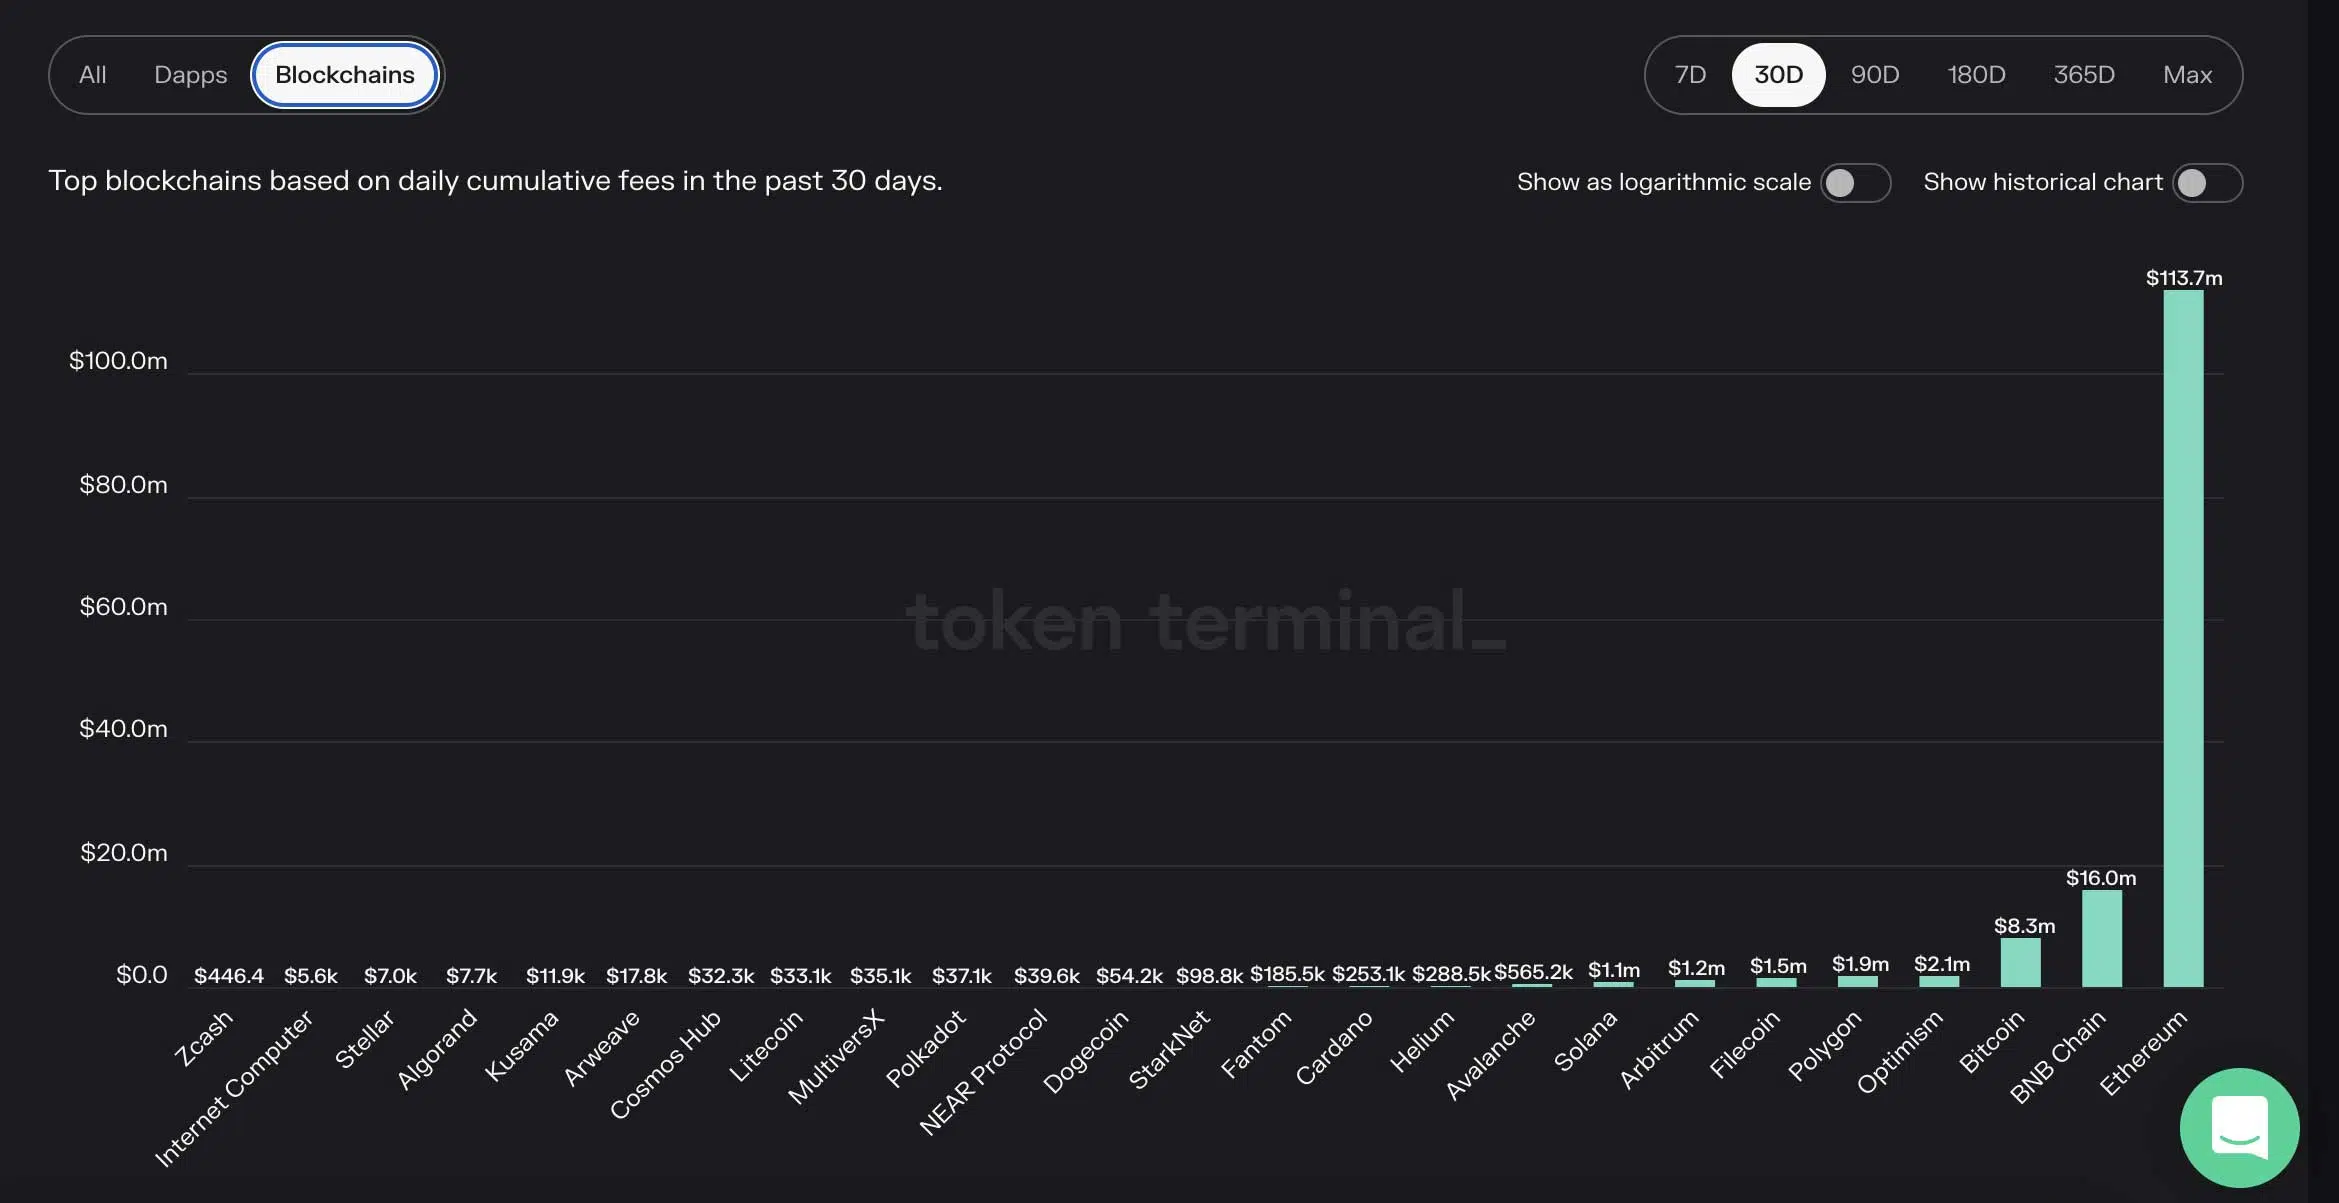Image resolution: width=2339 pixels, height=1203 pixels.
Task: Click the Optimism bar showing $2.1m
Action: pyautogui.click(x=1941, y=980)
